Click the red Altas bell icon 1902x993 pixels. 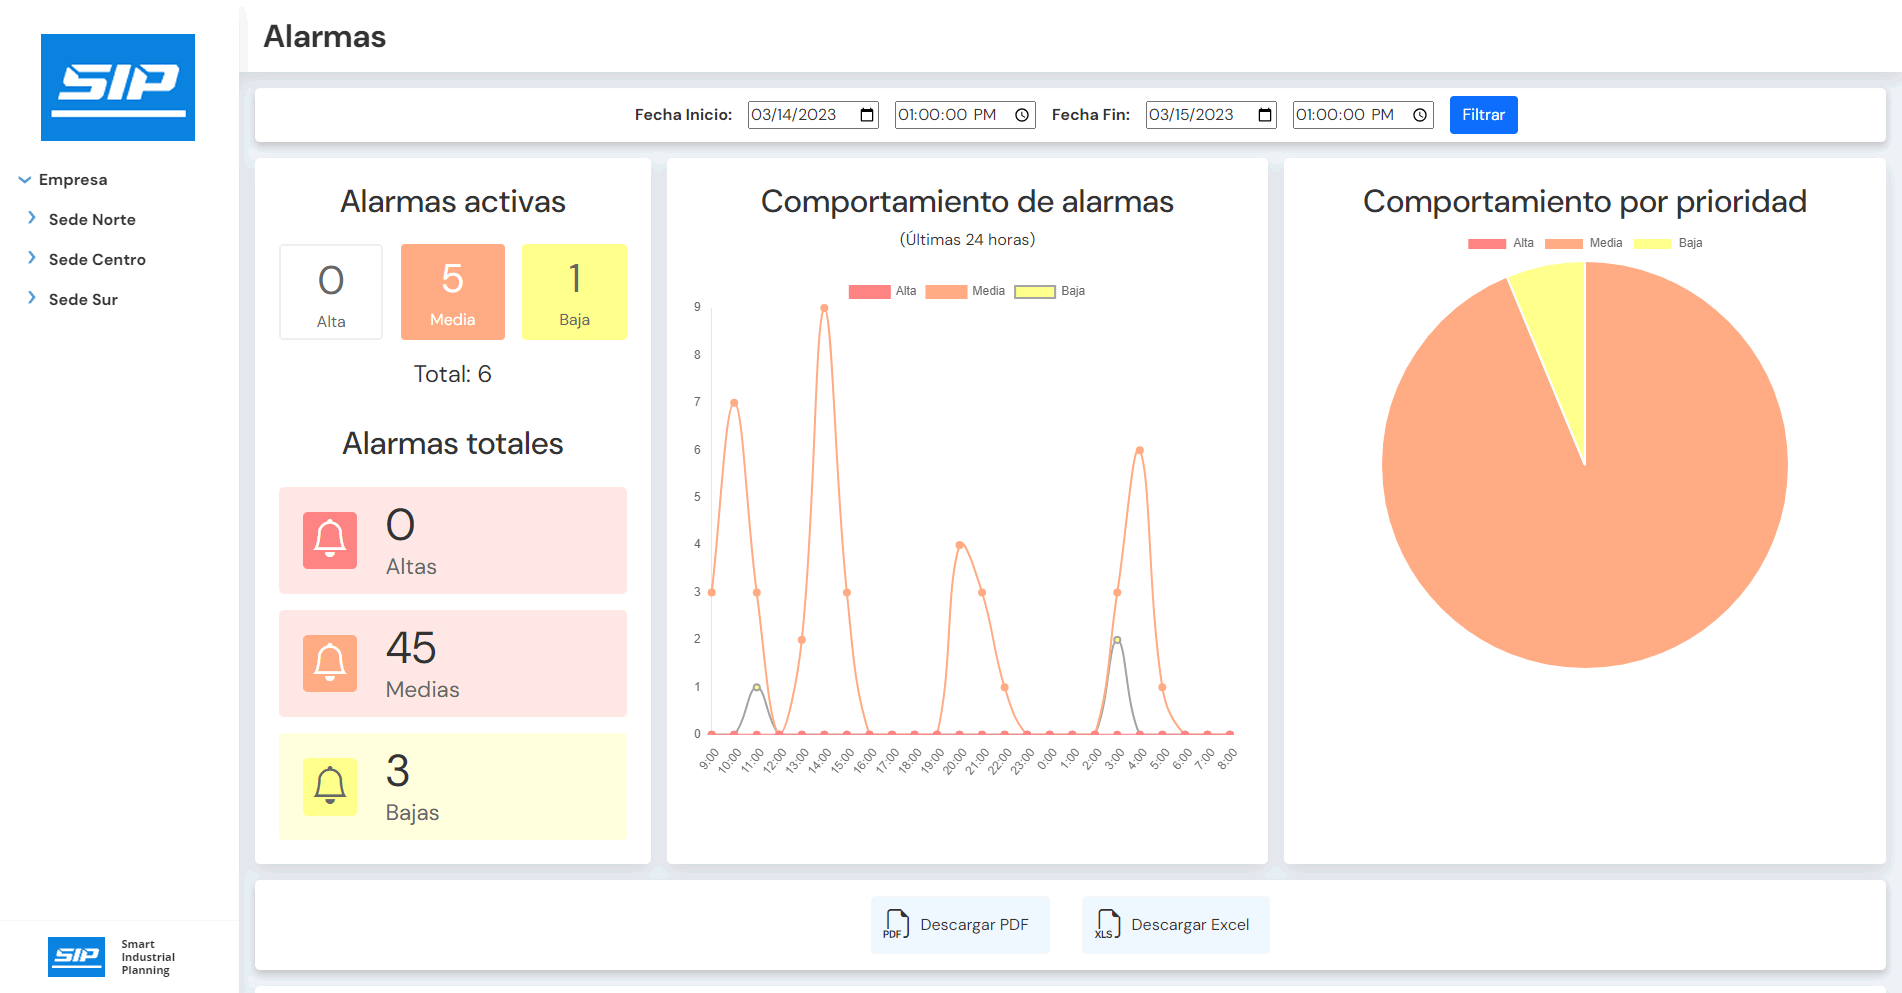point(330,541)
